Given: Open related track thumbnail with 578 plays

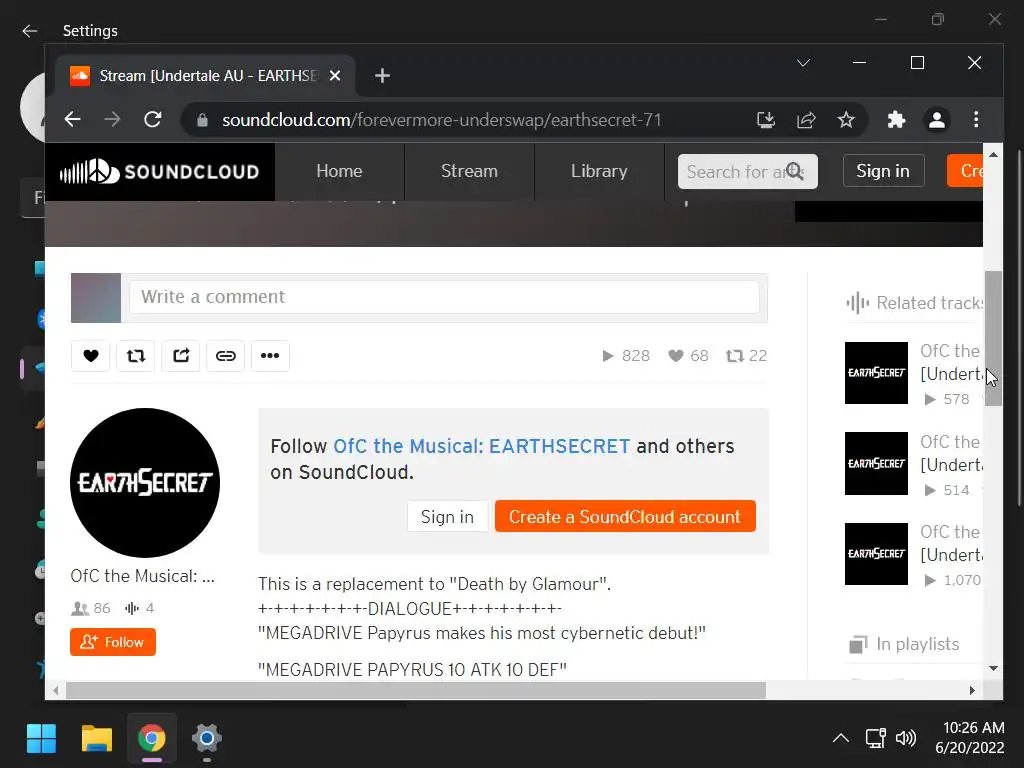Looking at the screenshot, I should 876,373.
